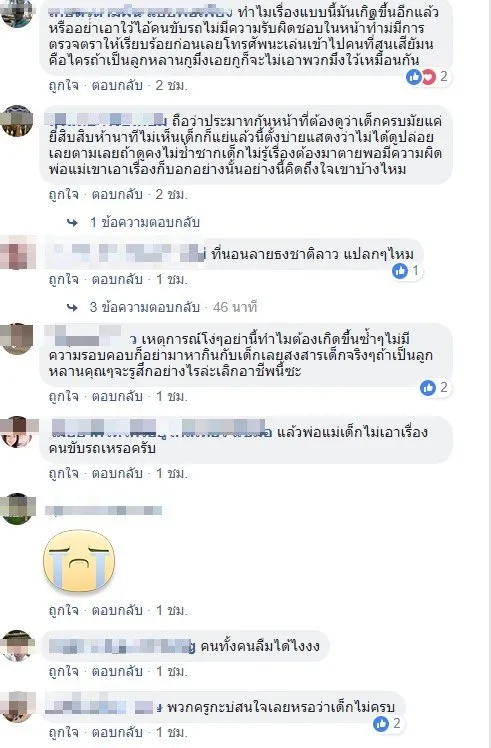Expand the 1 ข้อความตอบกลับ replies

point(145,222)
